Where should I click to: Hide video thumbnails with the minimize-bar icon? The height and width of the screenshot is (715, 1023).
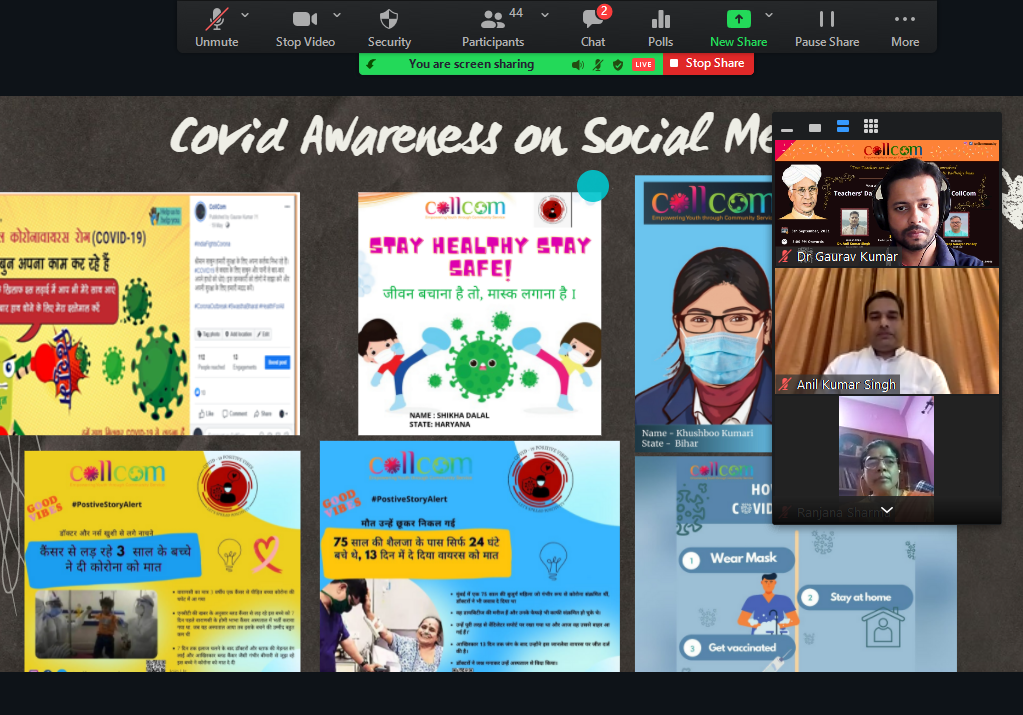click(x=787, y=128)
